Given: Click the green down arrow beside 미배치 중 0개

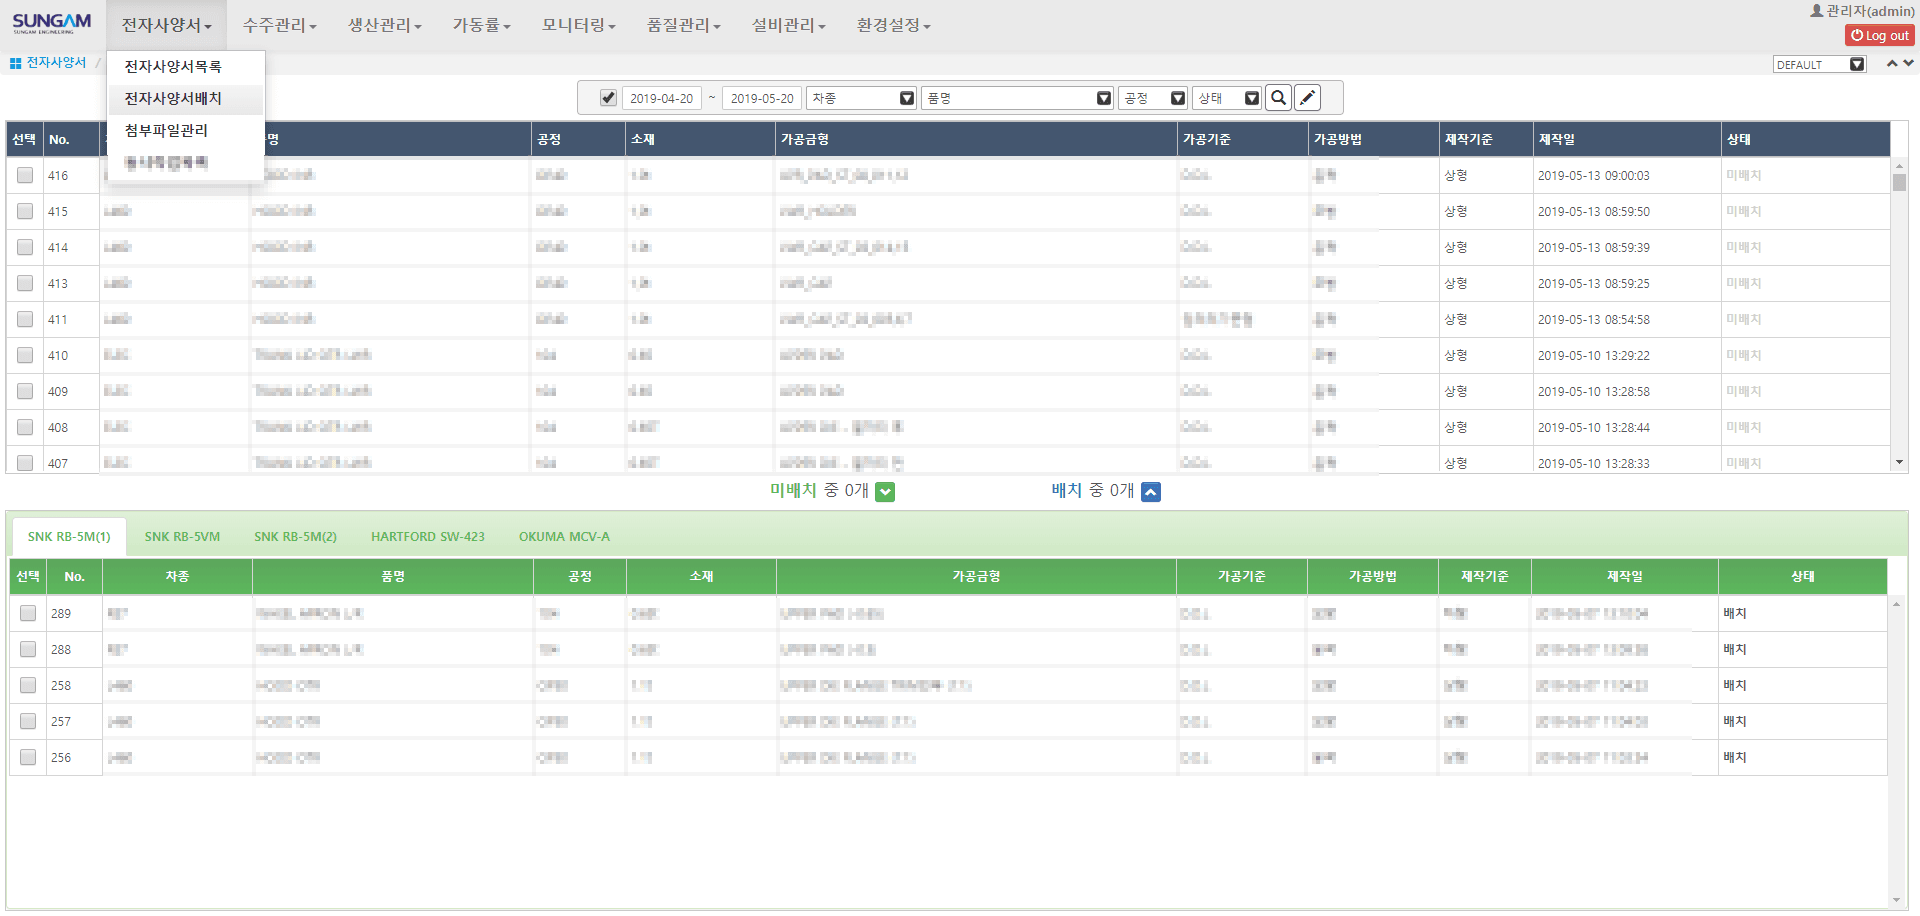Looking at the screenshot, I should [884, 491].
